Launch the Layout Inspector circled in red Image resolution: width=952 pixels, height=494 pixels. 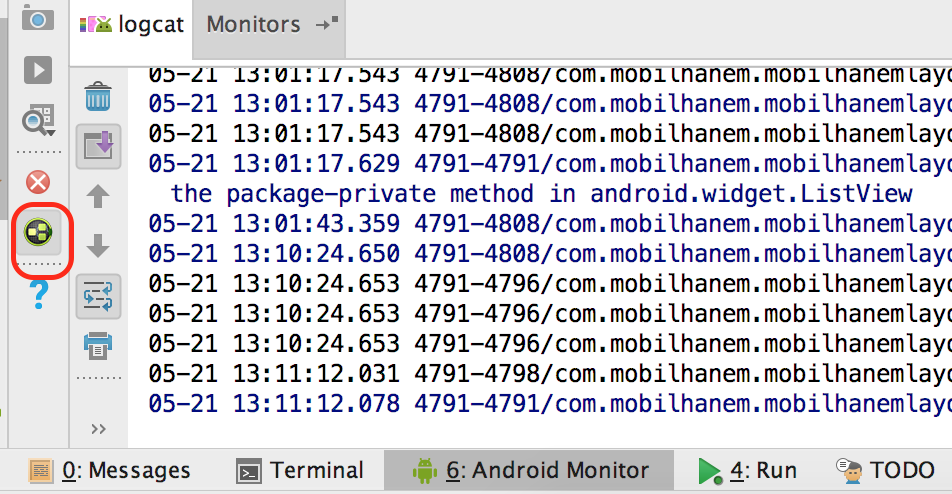pyautogui.click(x=38, y=232)
